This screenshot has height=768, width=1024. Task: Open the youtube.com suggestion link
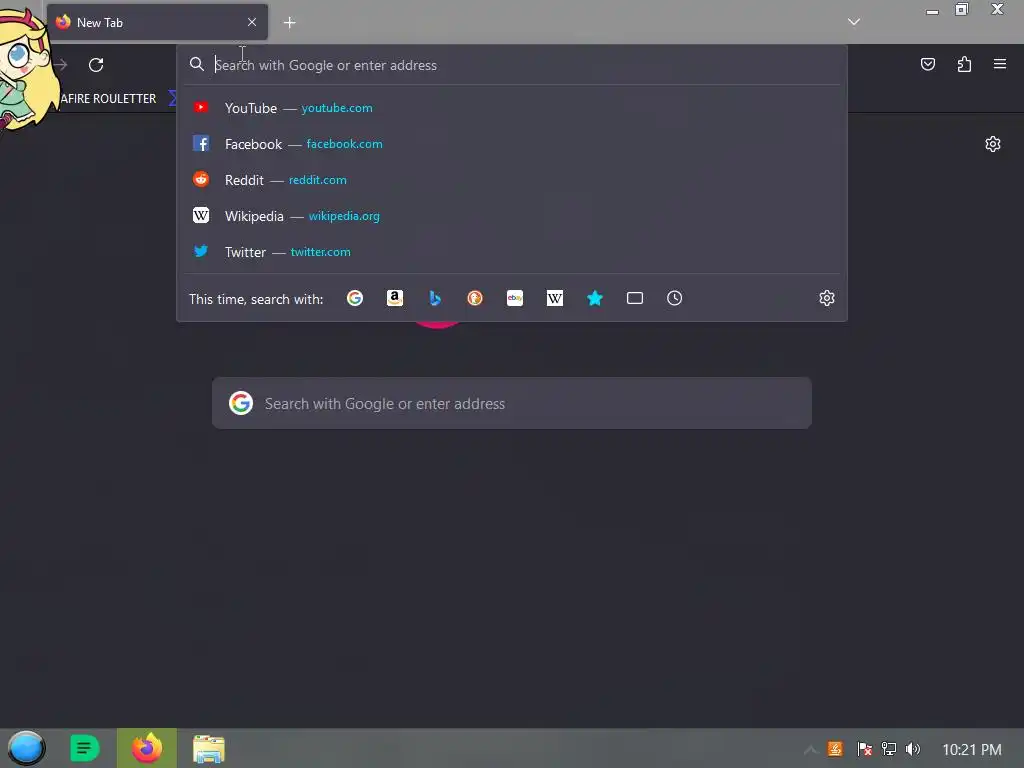pyautogui.click(x=337, y=108)
